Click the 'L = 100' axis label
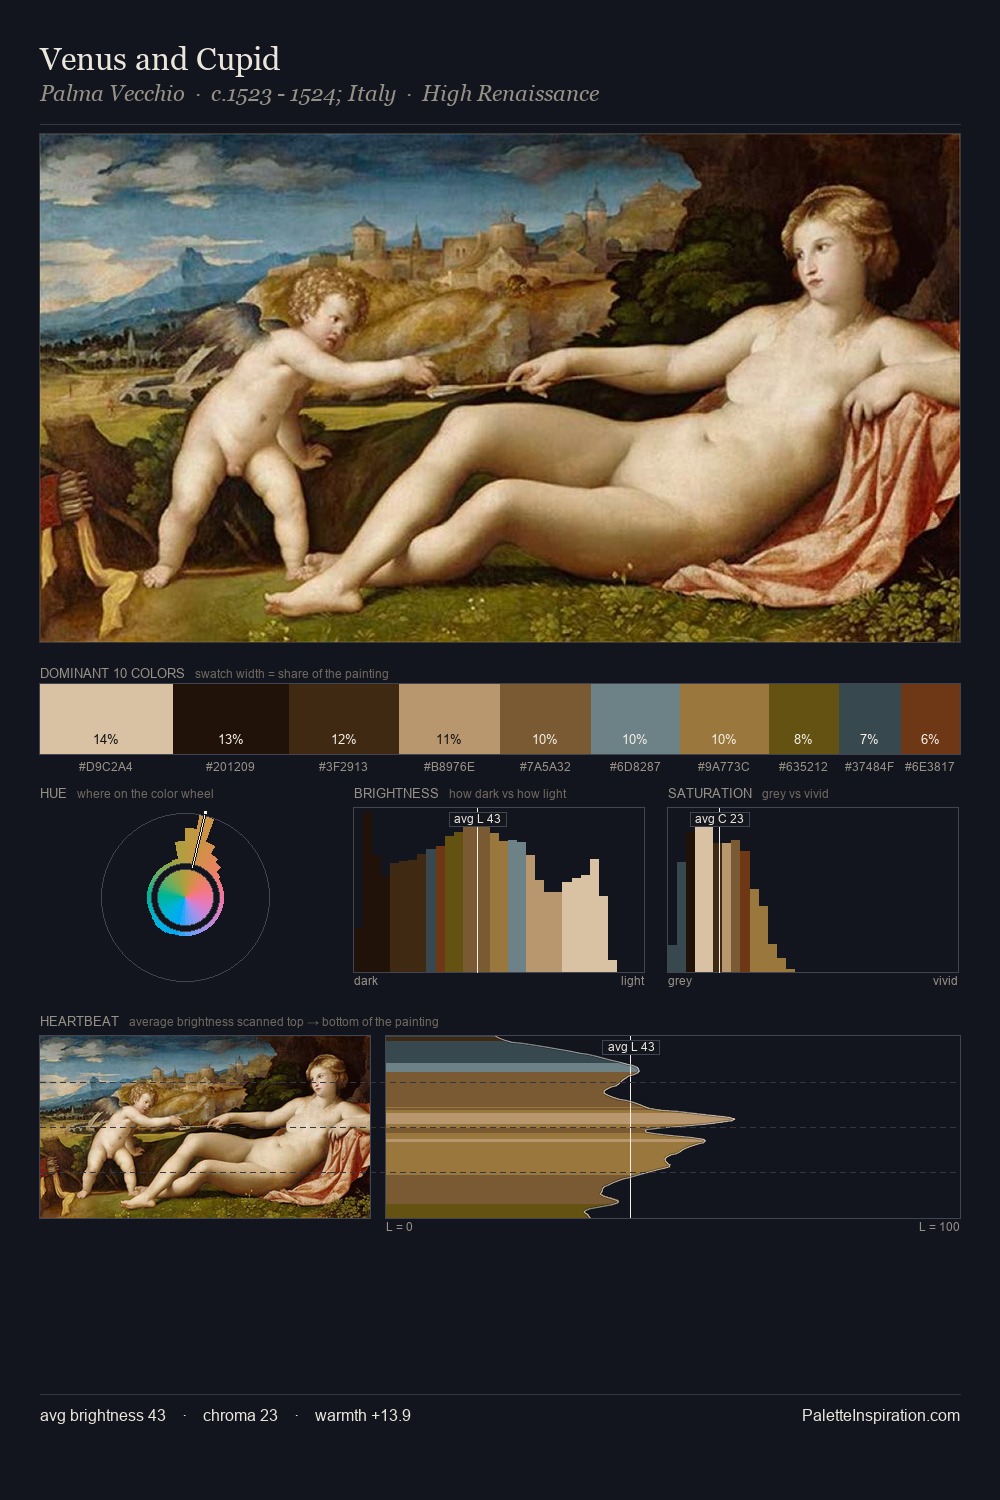 [939, 1227]
